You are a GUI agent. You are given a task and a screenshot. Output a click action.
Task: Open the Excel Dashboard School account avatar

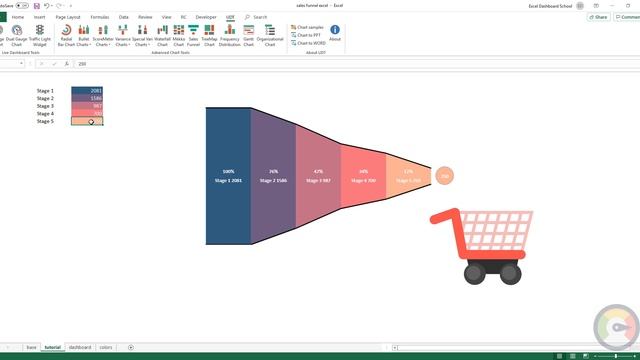coord(580,6)
